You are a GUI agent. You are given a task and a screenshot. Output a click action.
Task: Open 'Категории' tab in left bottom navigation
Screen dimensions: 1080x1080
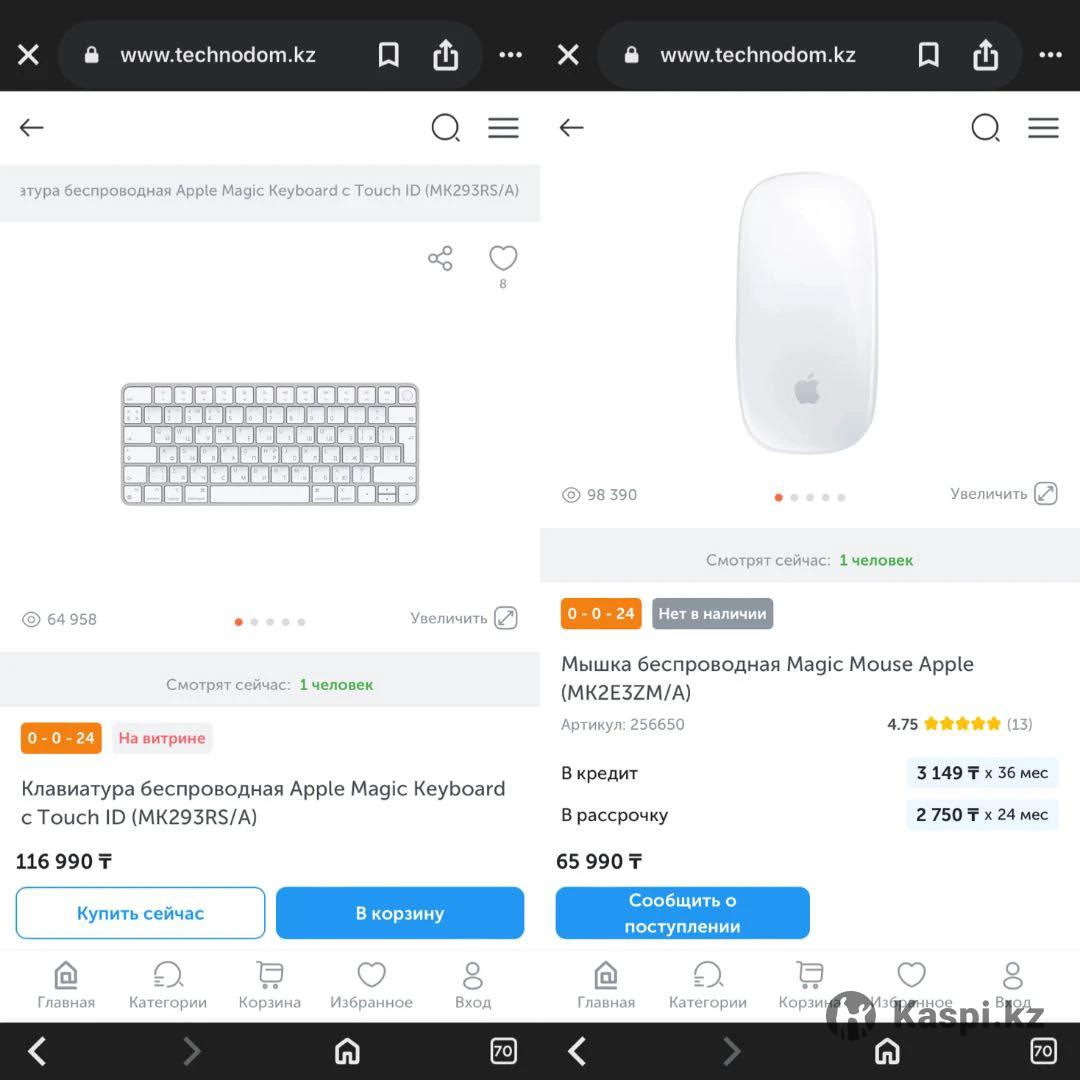point(167,986)
